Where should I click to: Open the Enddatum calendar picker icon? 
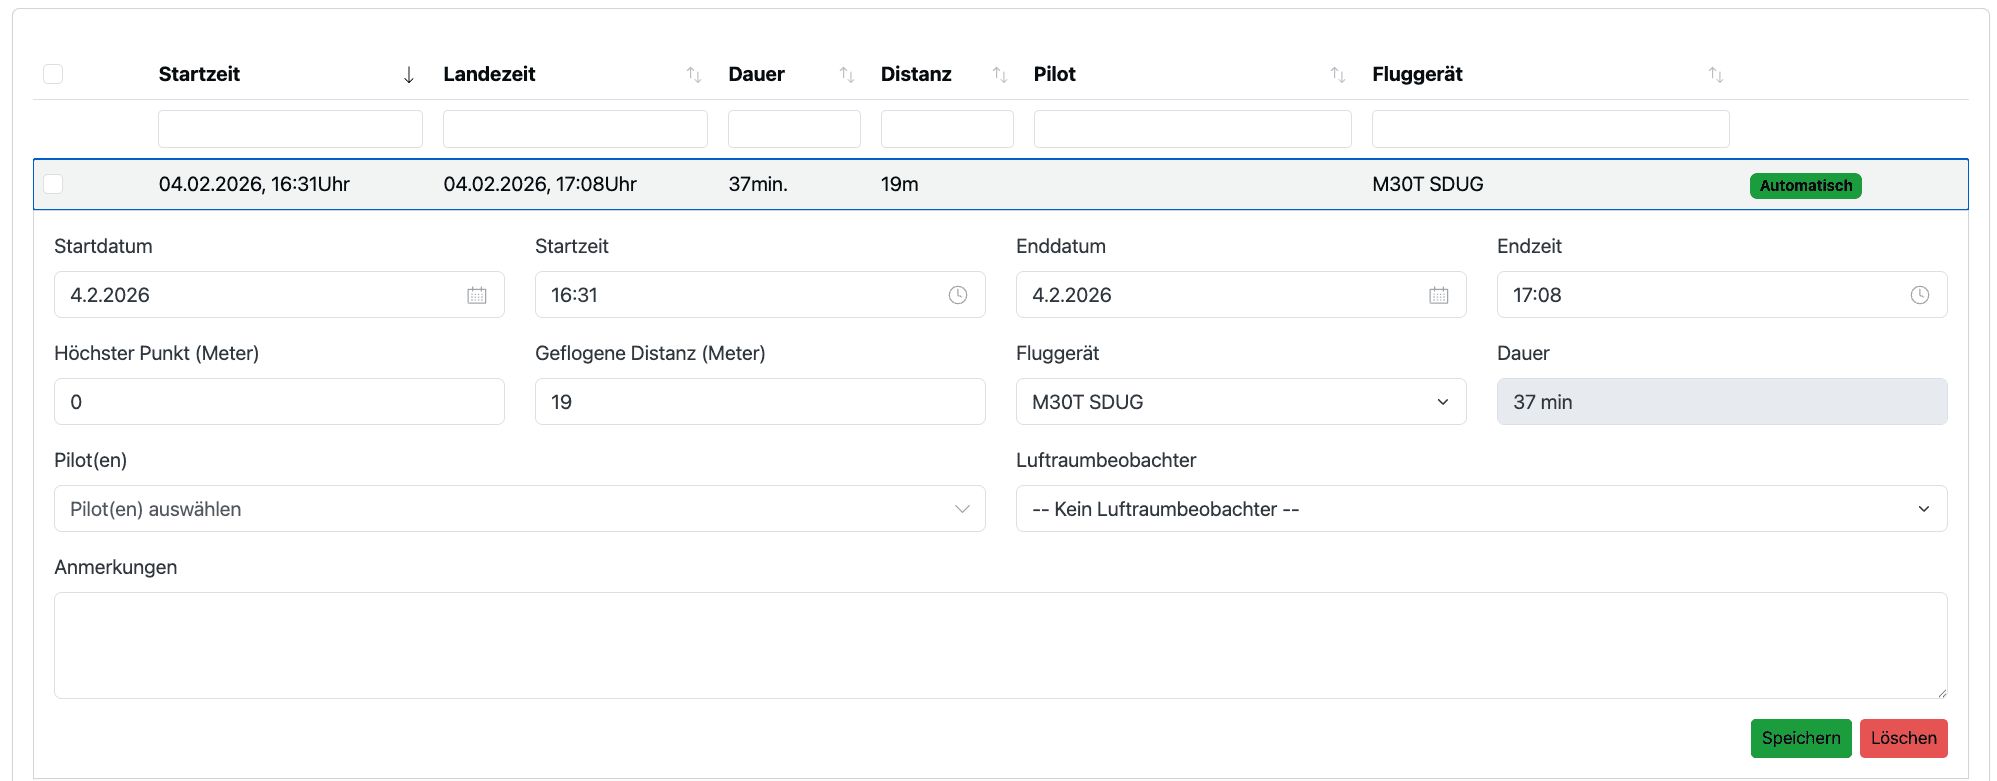[1438, 295]
